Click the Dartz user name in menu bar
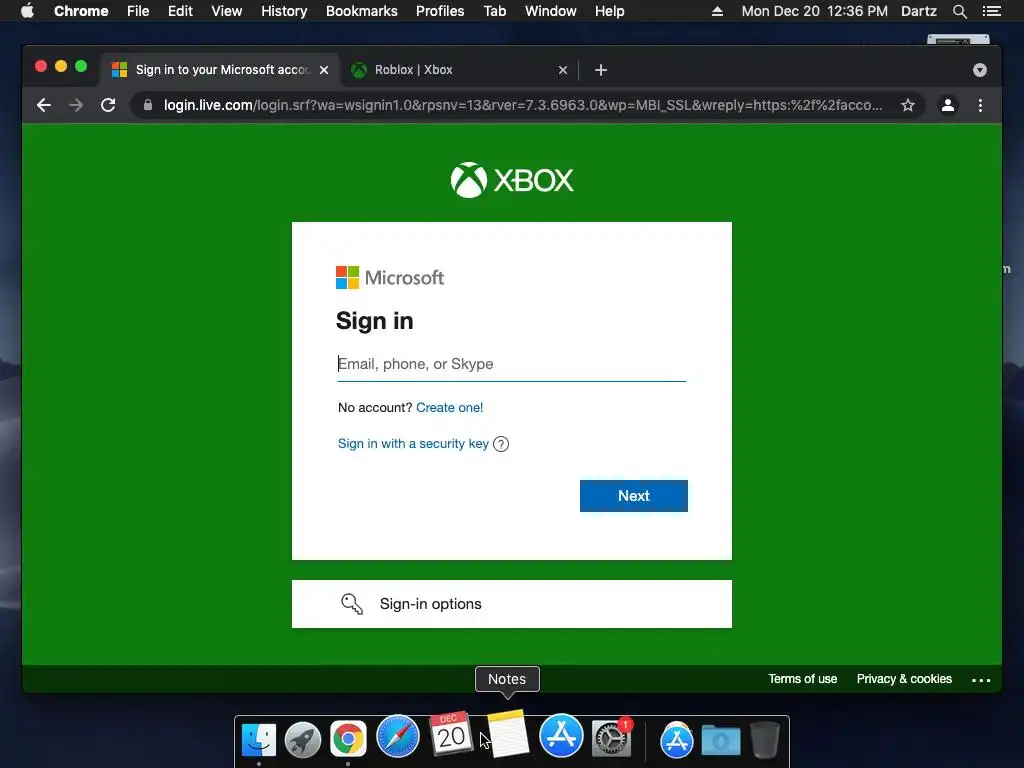This screenshot has width=1024, height=768. click(919, 10)
